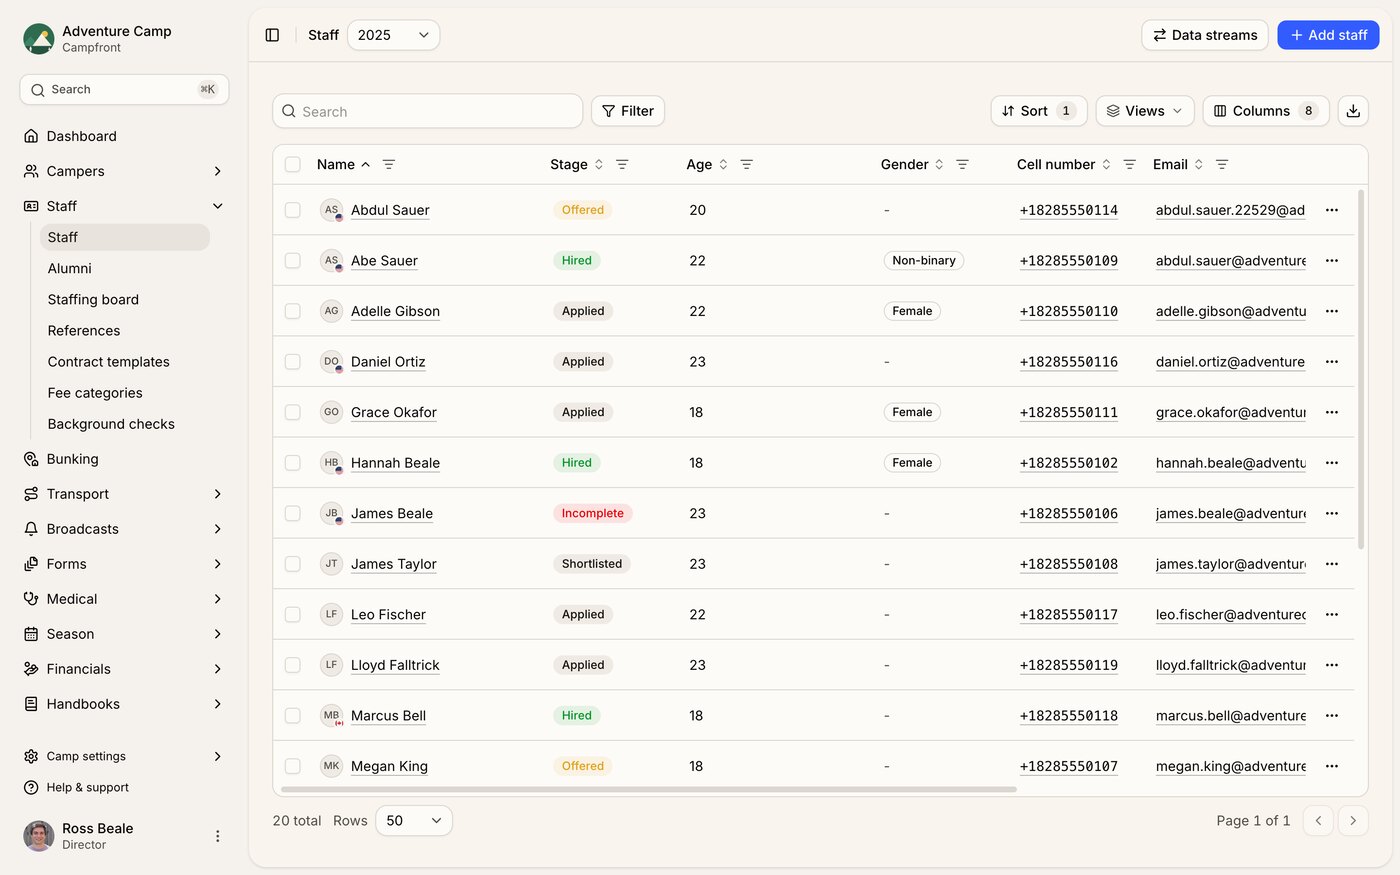Viewport: 1400px width, 875px height.
Task: Click the Data streams button
Action: tap(1205, 35)
